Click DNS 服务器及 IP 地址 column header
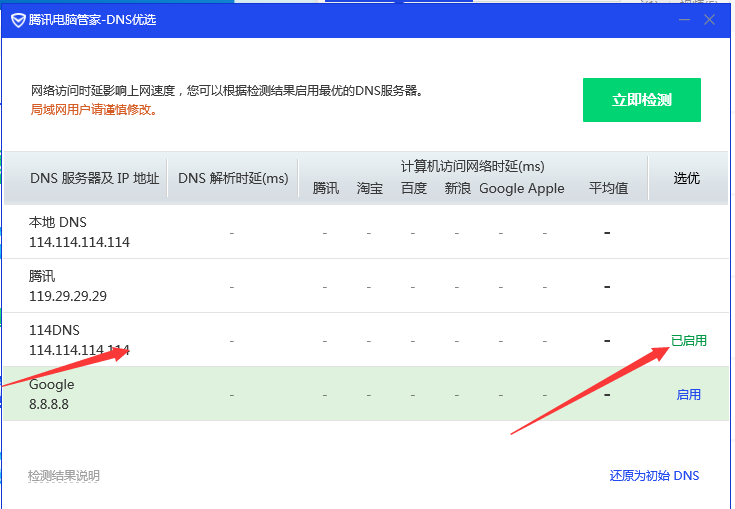The image size is (735, 509). coord(95,178)
